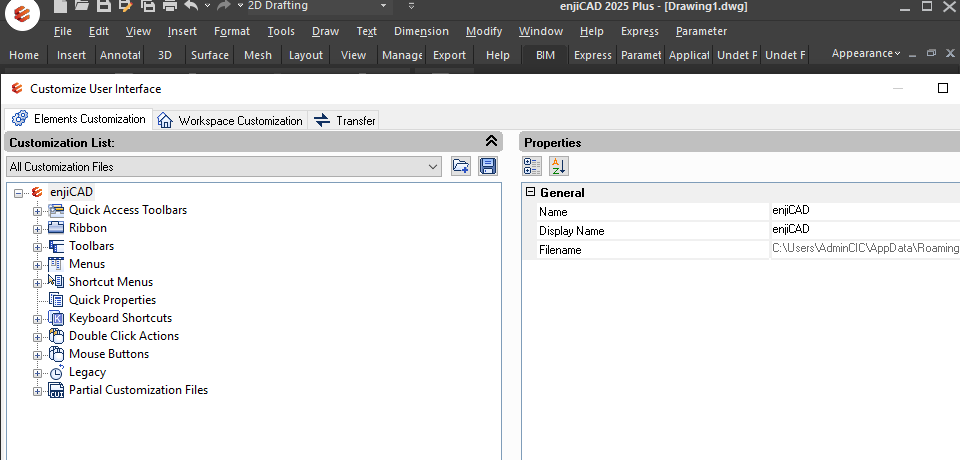Select the Double Click Actions tree item
The width and height of the screenshot is (960, 460).
pyautogui.click(x=124, y=336)
